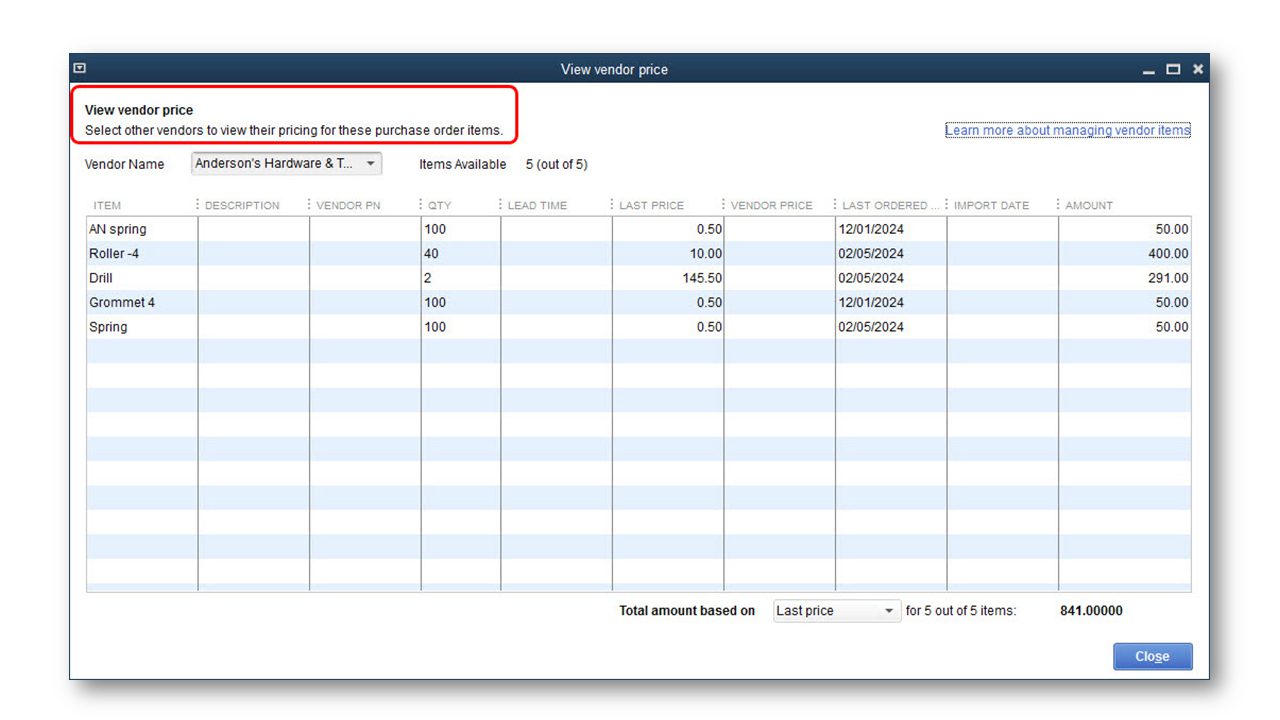Screen dimensions: 1280x720
Task: Click the VENDOR PN column header
Action: pyautogui.click(x=348, y=206)
